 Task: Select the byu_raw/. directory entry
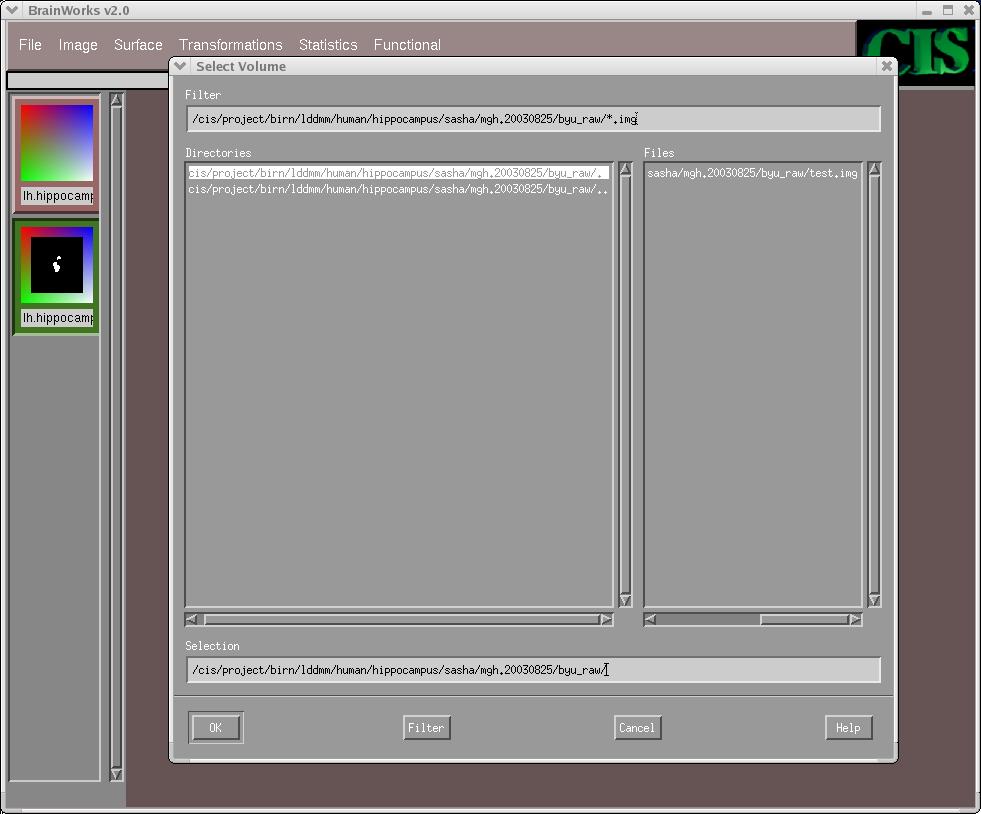pos(399,173)
